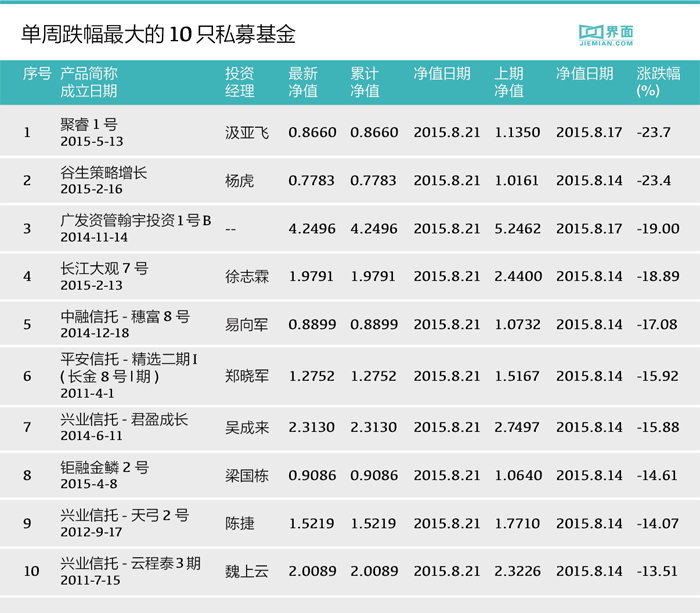Viewport: 700px width, 613px height.
Task: Click the decline value -14.61
Action: click(x=657, y=475)
